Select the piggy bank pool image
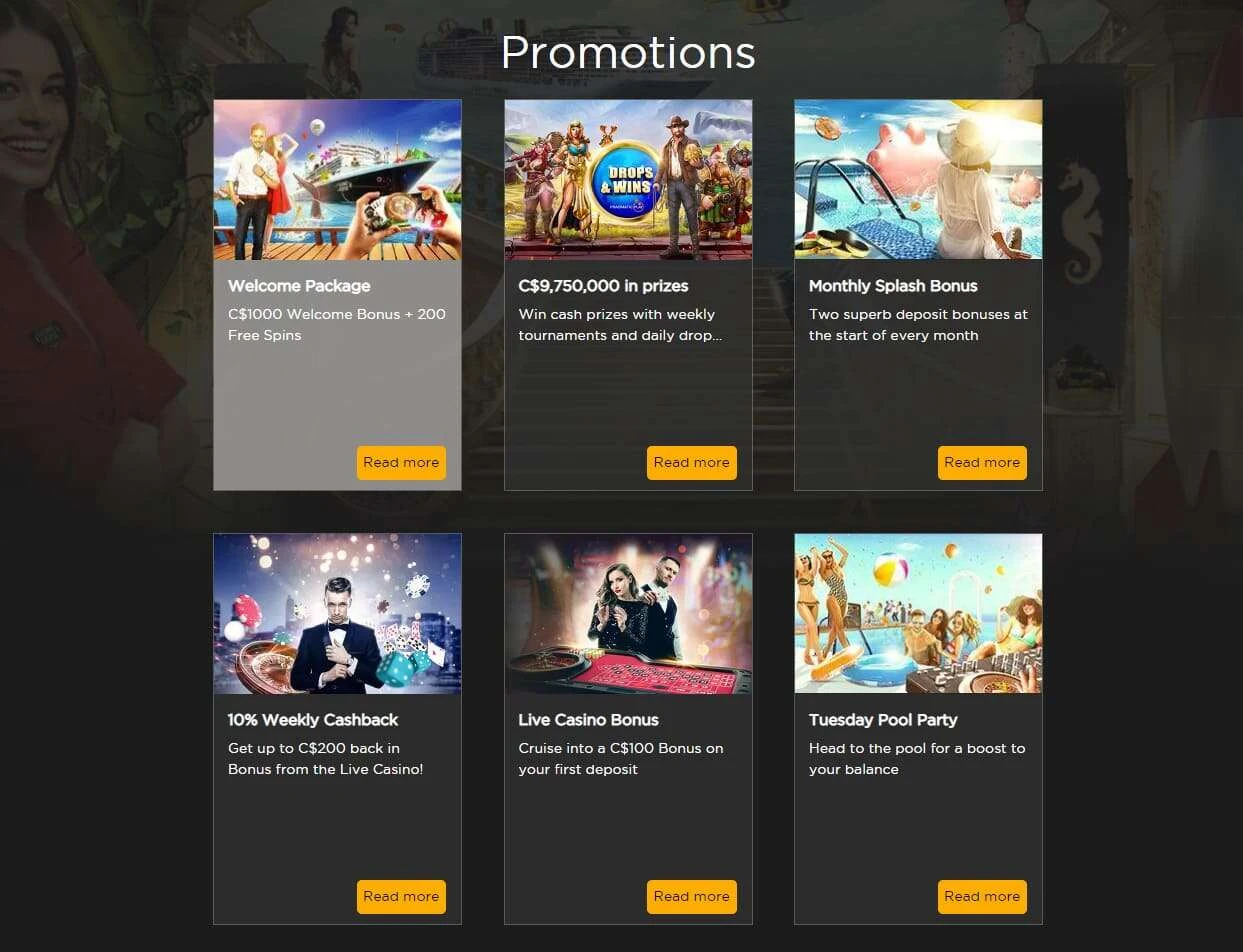Screen dimensions: 1243x952 (x=918, y=180)
